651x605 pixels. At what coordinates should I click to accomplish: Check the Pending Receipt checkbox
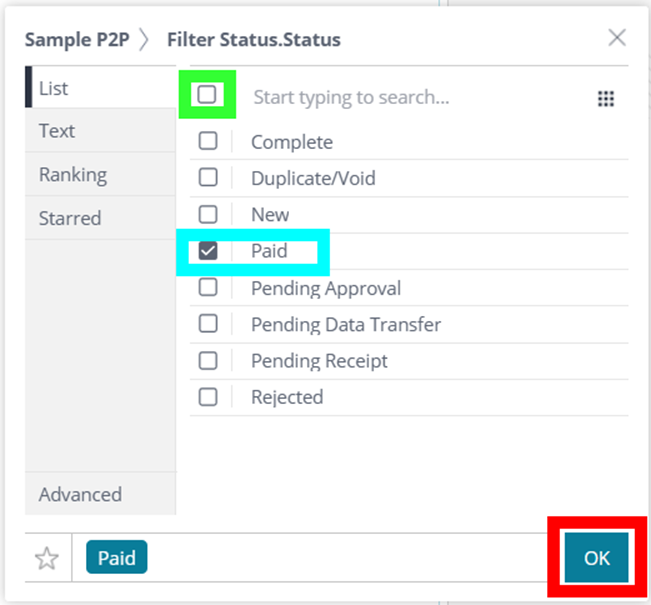pyautogui.click(x=208, y=360)
